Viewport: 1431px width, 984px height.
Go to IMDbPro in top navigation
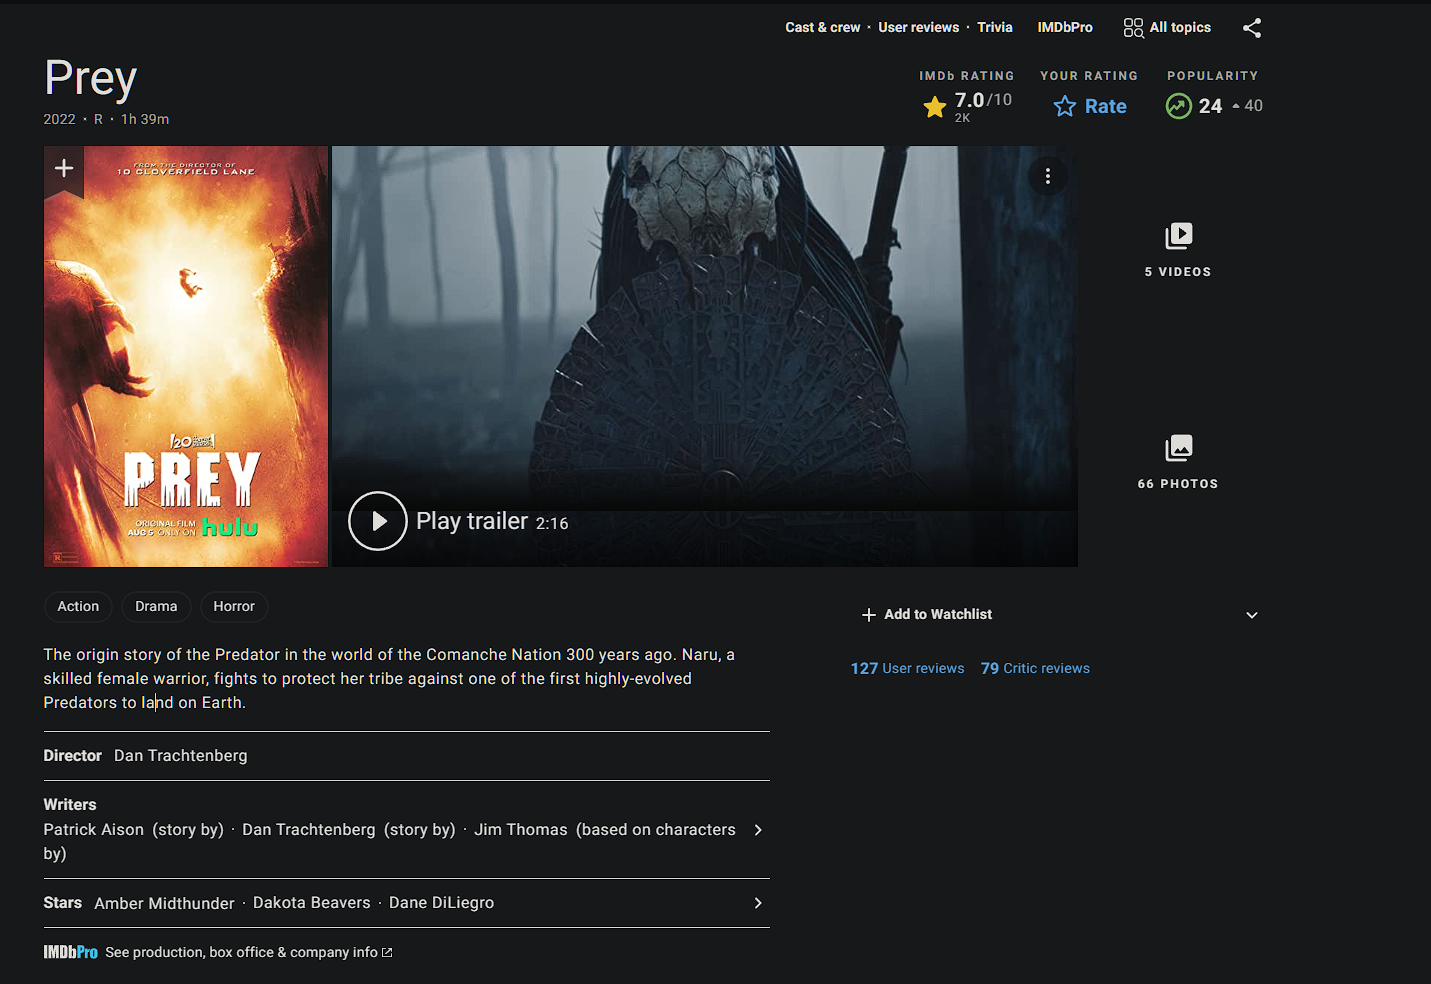(1065, 28)
